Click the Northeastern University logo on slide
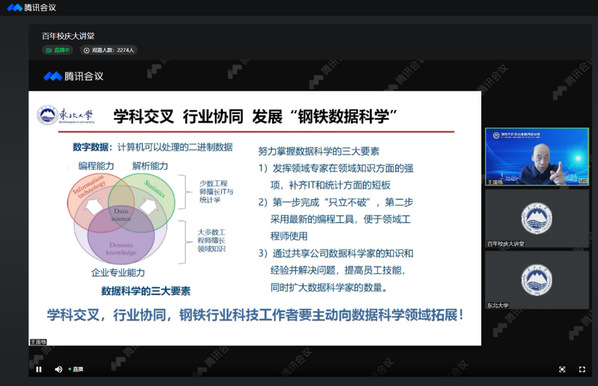The width and height of the screenshot is (598, 386). coord(66,115)
